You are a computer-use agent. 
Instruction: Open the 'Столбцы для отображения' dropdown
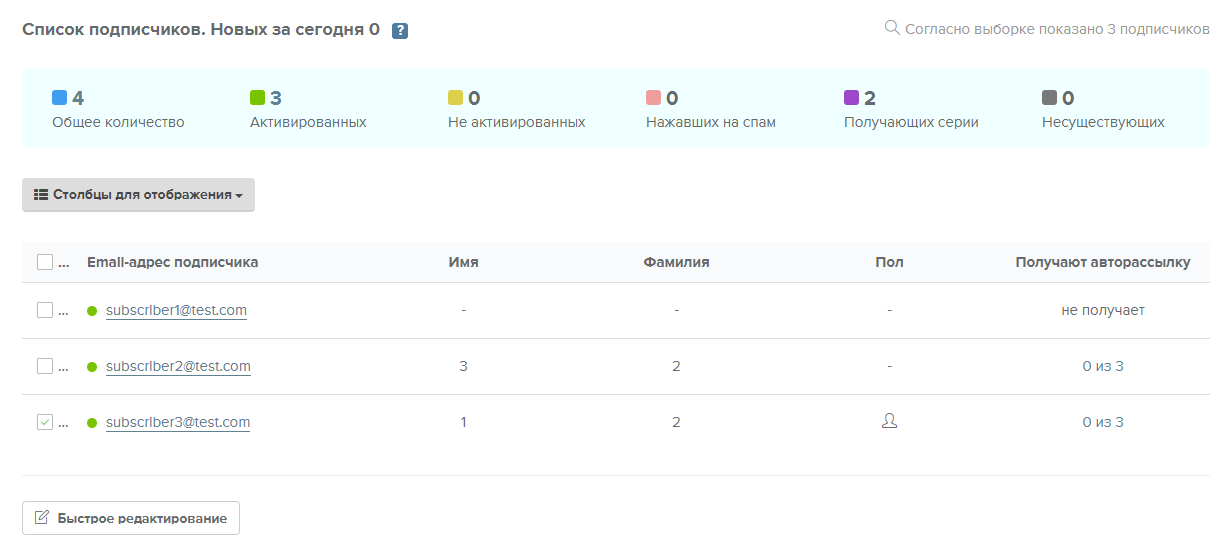tap(138, 195)
